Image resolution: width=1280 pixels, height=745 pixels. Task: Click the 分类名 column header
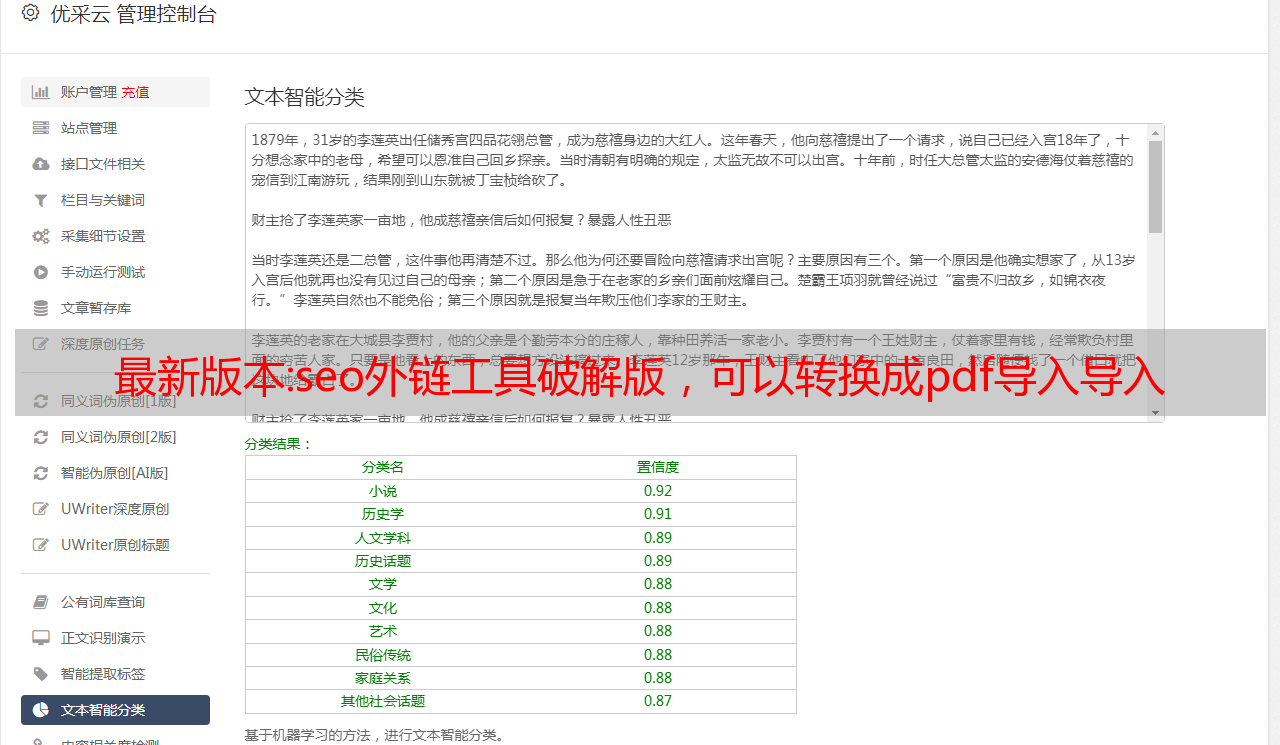(383, 467)
